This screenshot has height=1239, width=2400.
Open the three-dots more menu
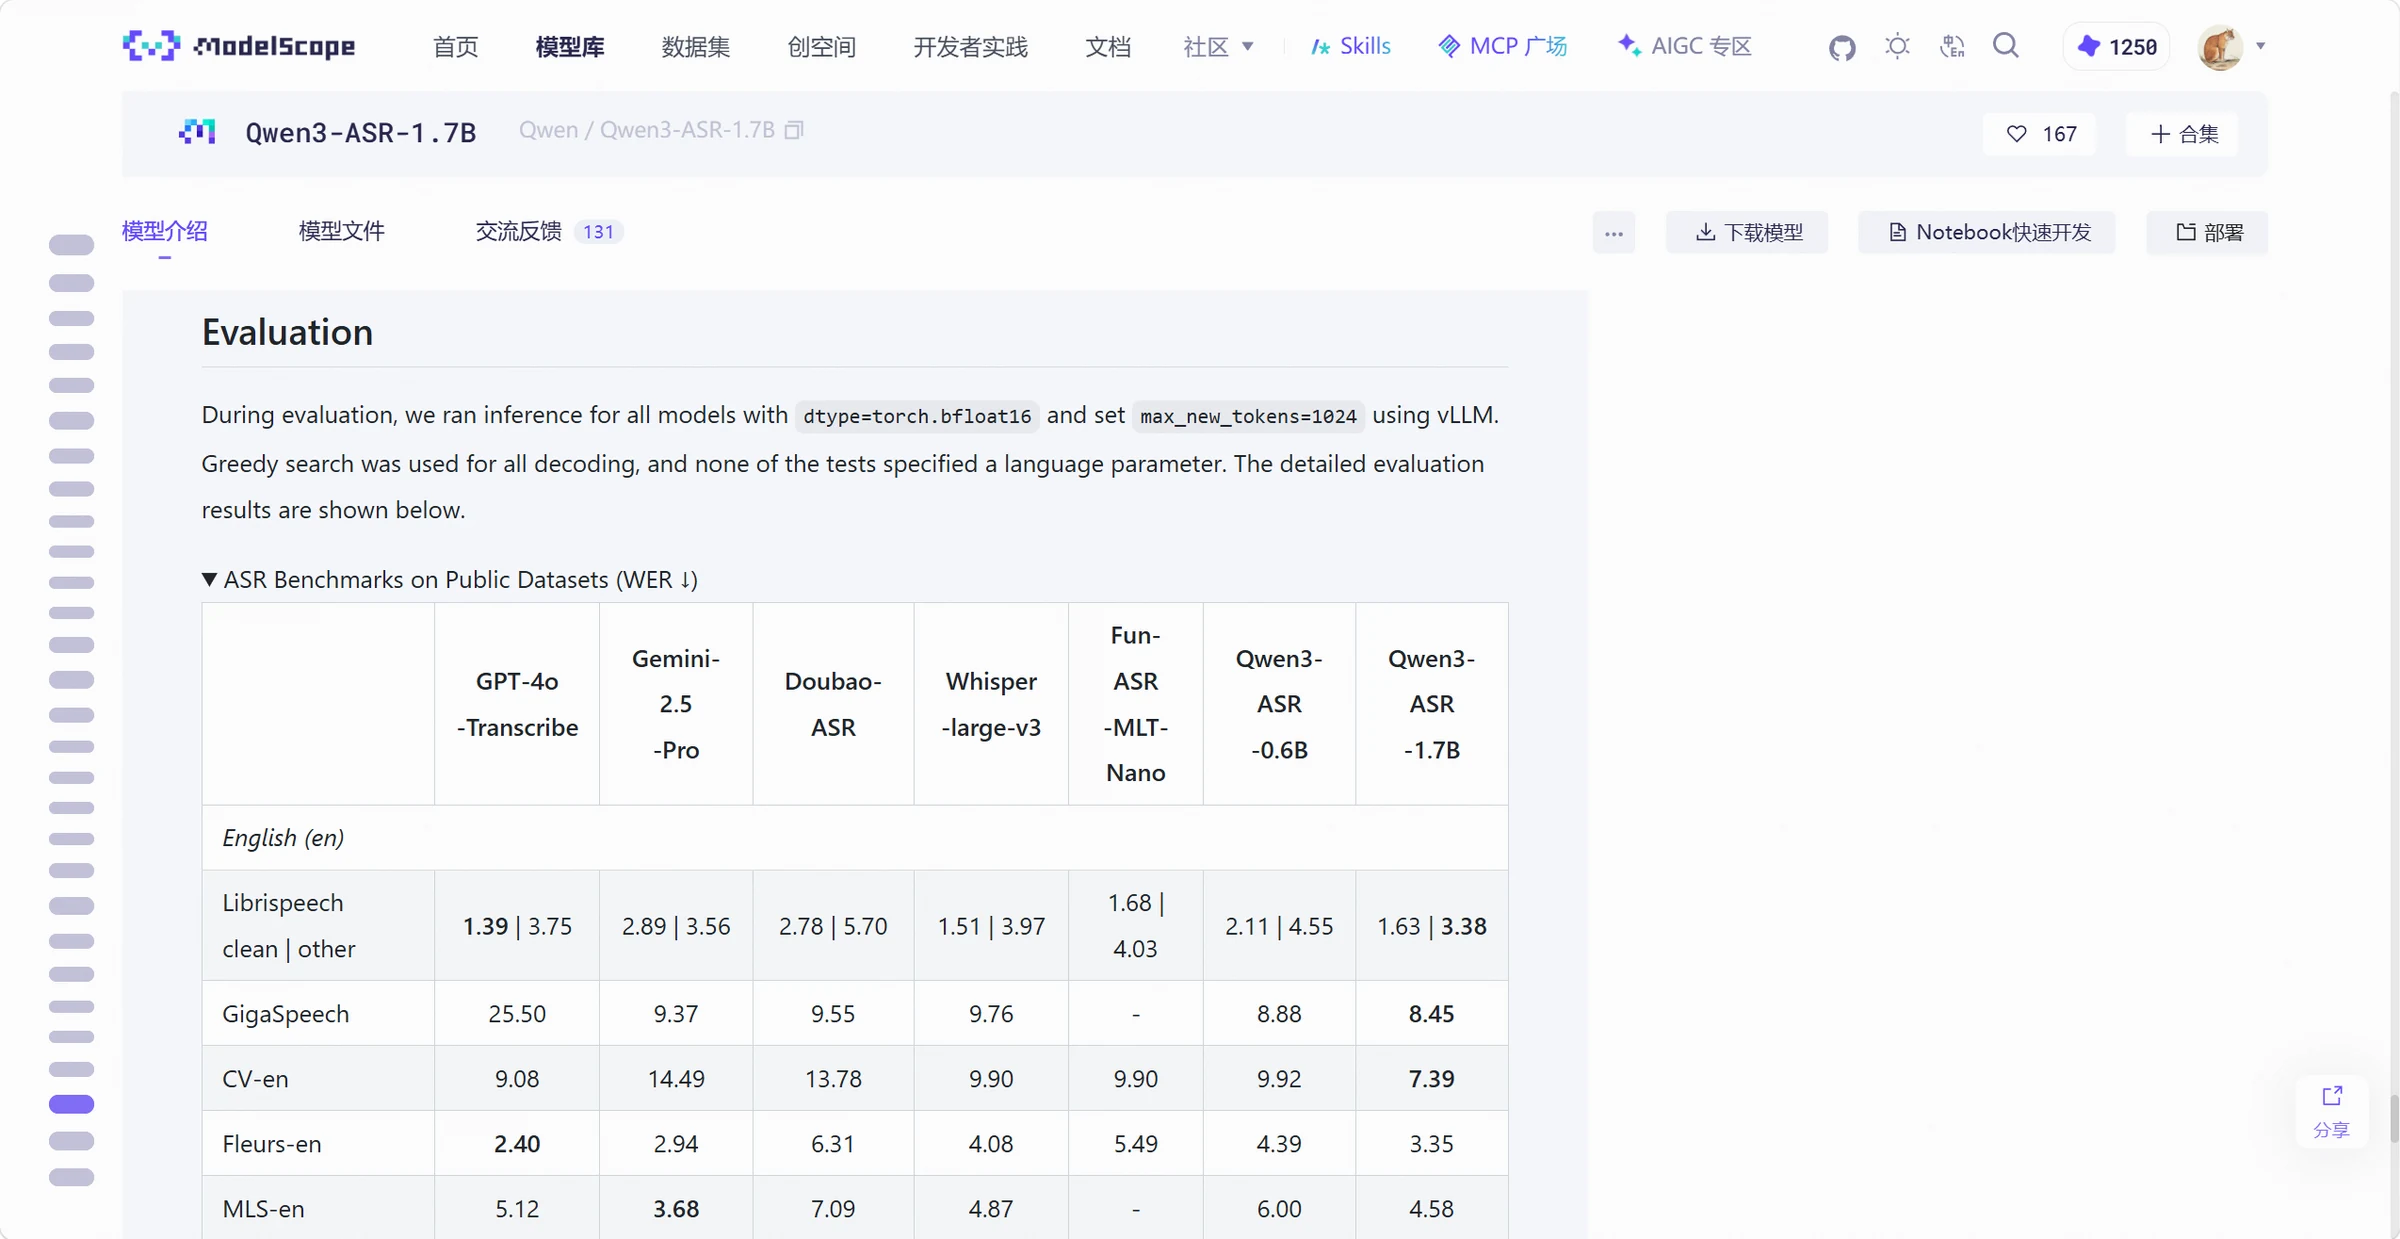click(x=1614, y=233)
